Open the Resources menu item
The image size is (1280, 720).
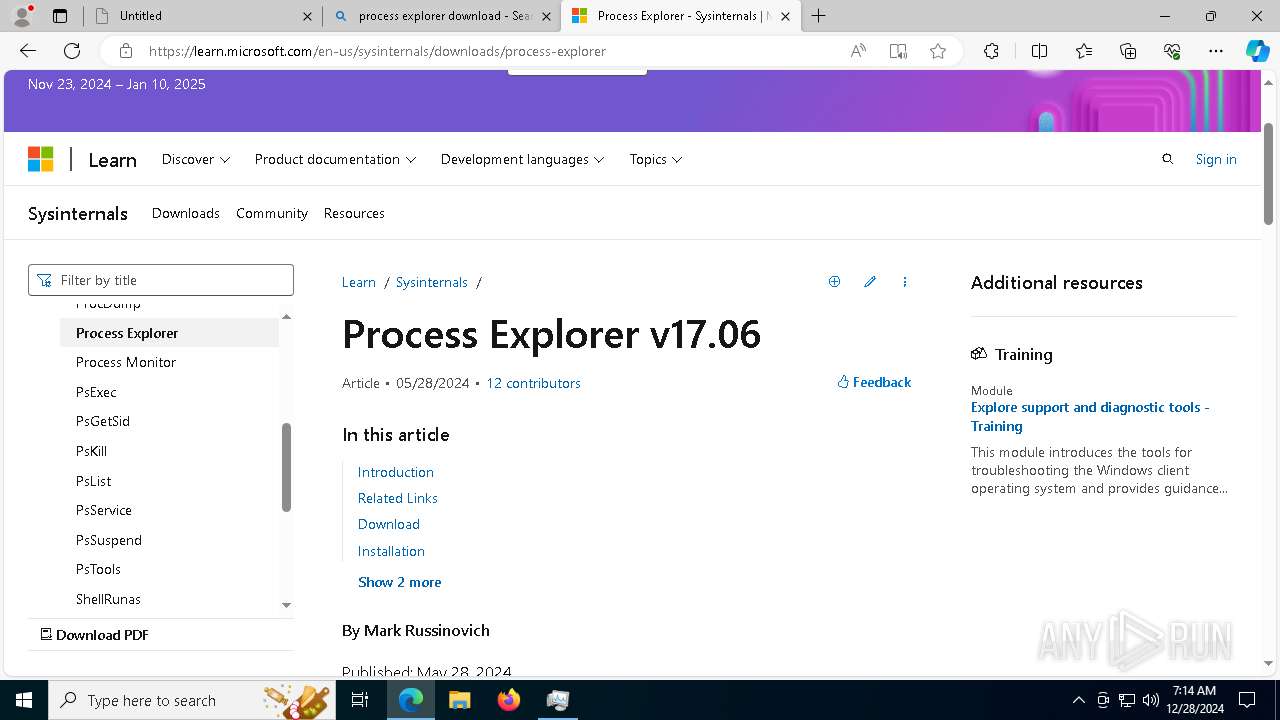click(x=354, y=213)
